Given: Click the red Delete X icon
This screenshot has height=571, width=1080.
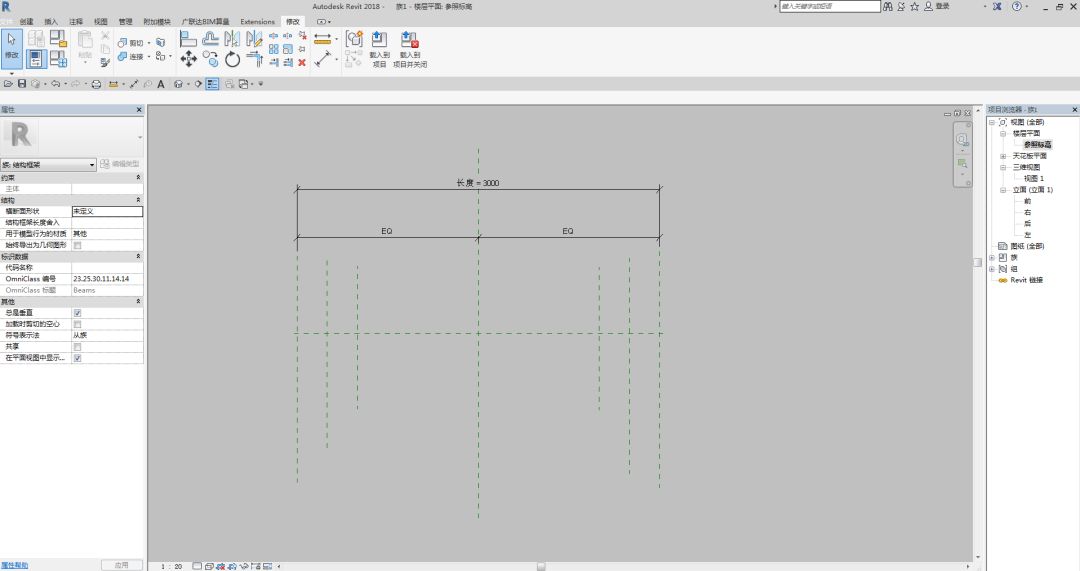Looking at the screenshot, I should (x=302, y=63).
